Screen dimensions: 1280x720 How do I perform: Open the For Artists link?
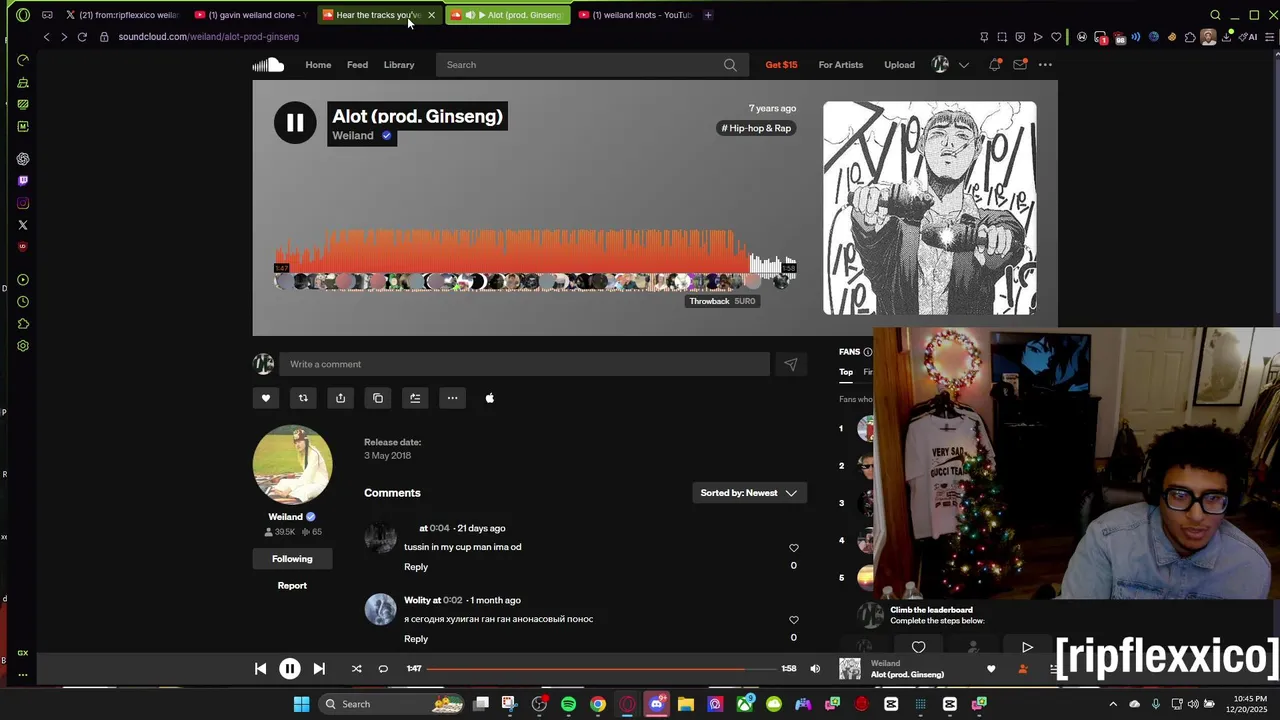(840, 65)
